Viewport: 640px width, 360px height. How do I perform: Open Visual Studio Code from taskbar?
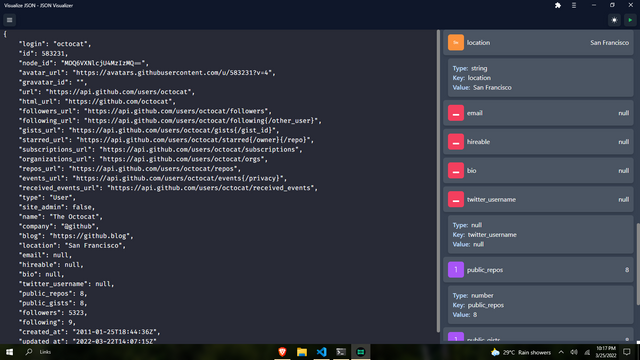(x=321, y=352)
